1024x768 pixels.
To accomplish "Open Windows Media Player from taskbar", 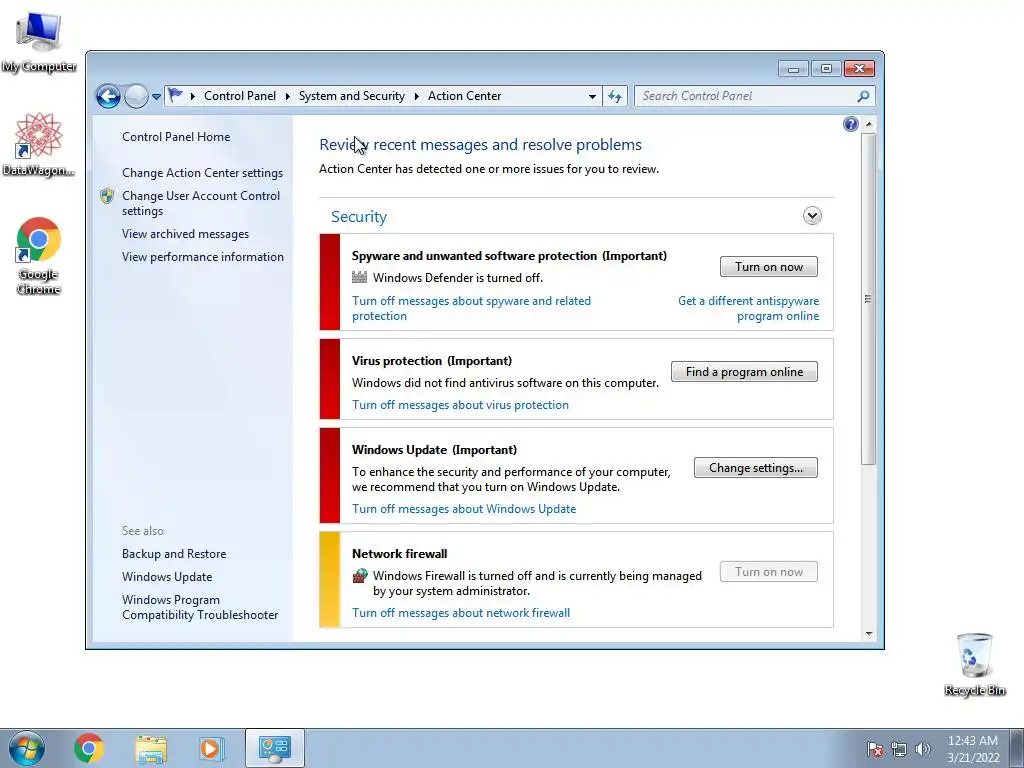I will (x=210, y=748).
